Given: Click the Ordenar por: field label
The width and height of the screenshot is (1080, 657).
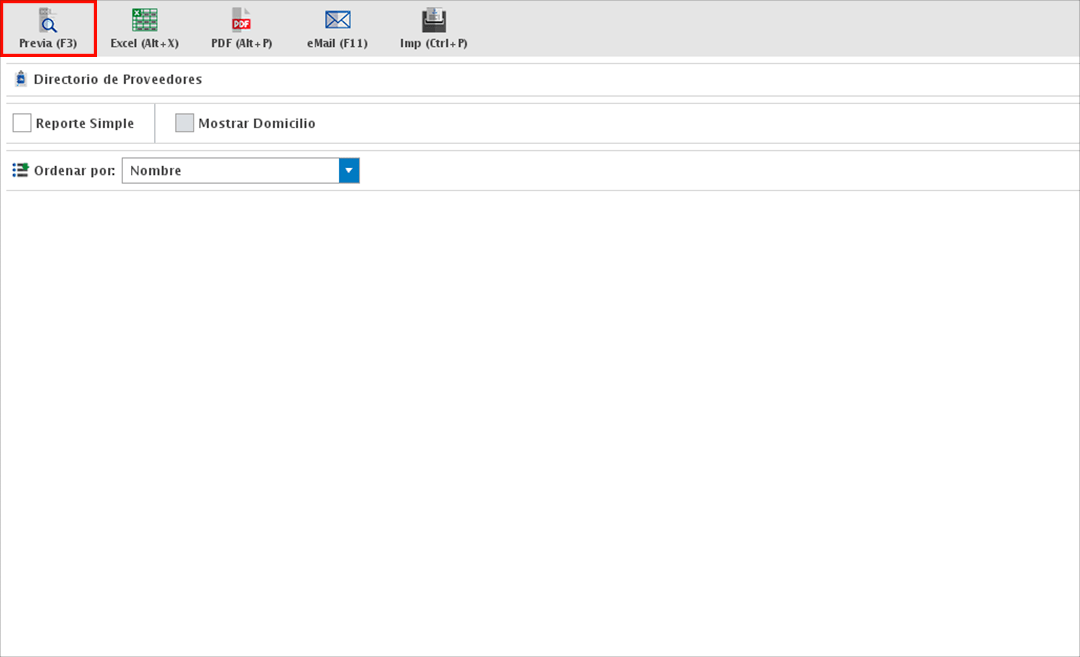Looking at the screenshot, I should tap(75, 171).
